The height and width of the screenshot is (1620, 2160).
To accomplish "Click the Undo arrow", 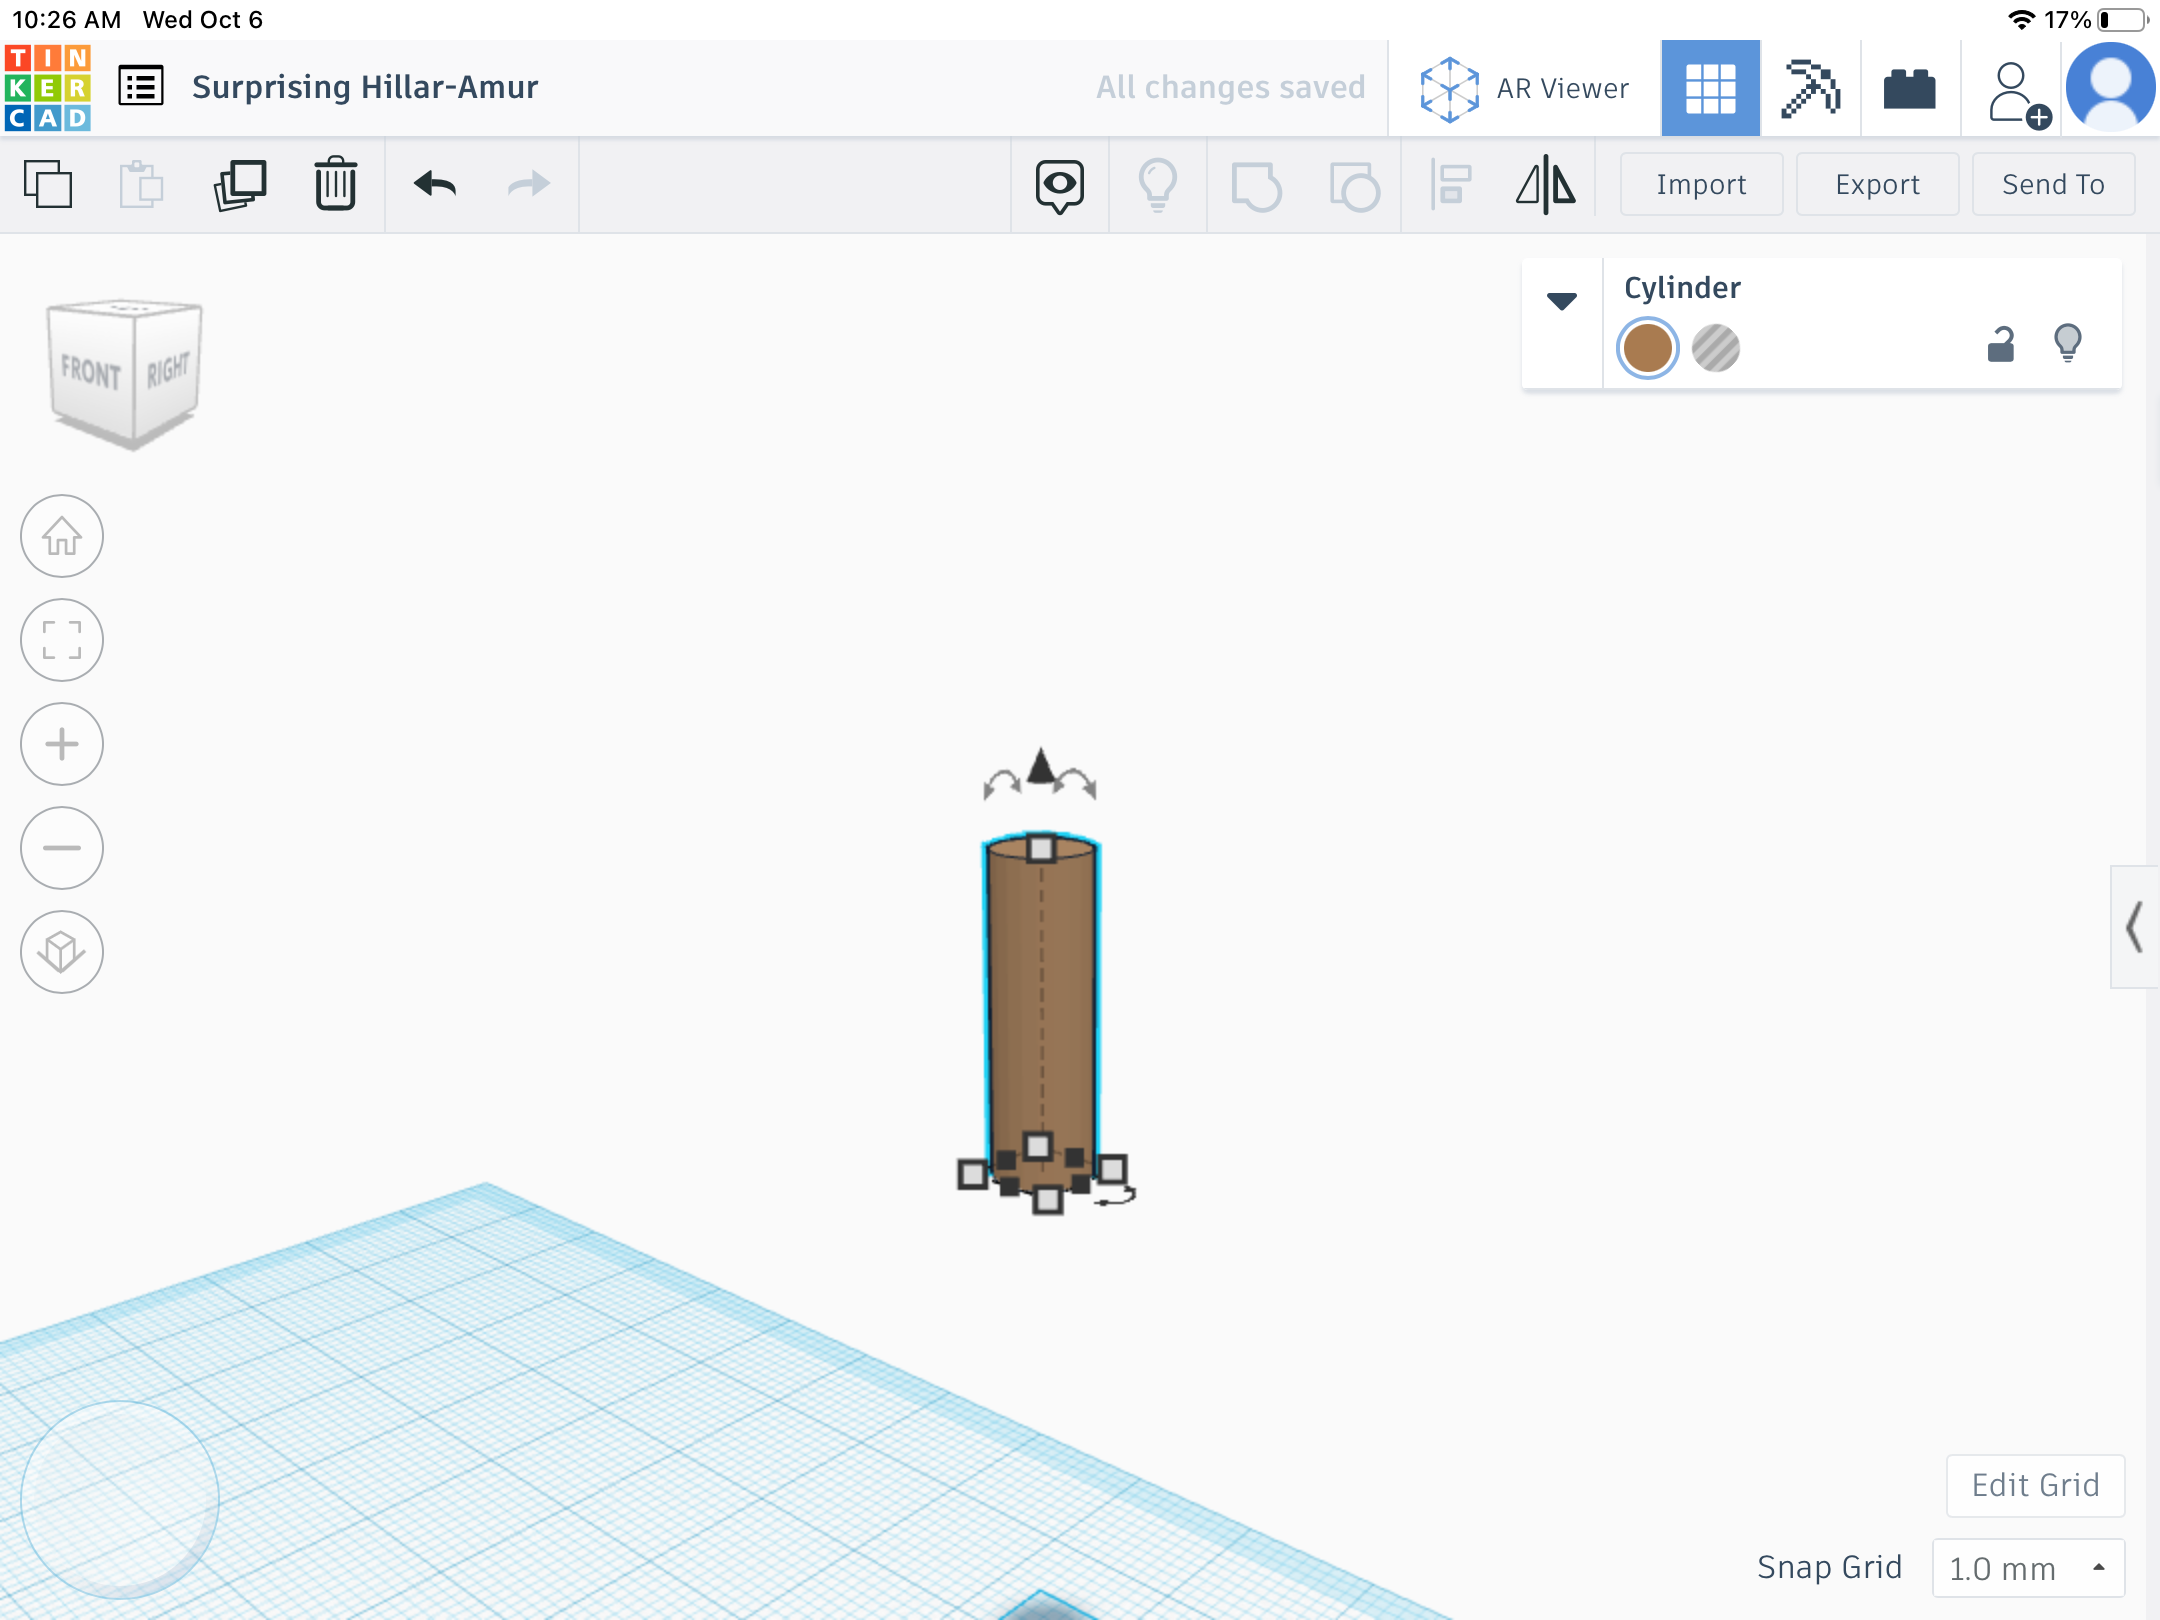I will tap(435, 184).
